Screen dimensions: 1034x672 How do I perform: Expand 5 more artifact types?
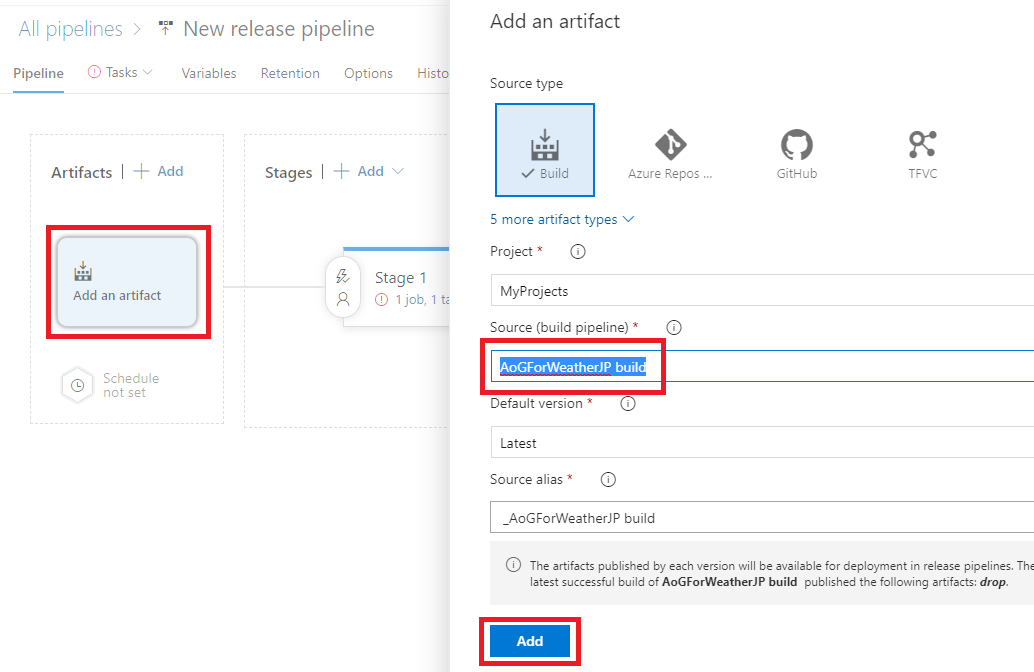coord(562,220)
